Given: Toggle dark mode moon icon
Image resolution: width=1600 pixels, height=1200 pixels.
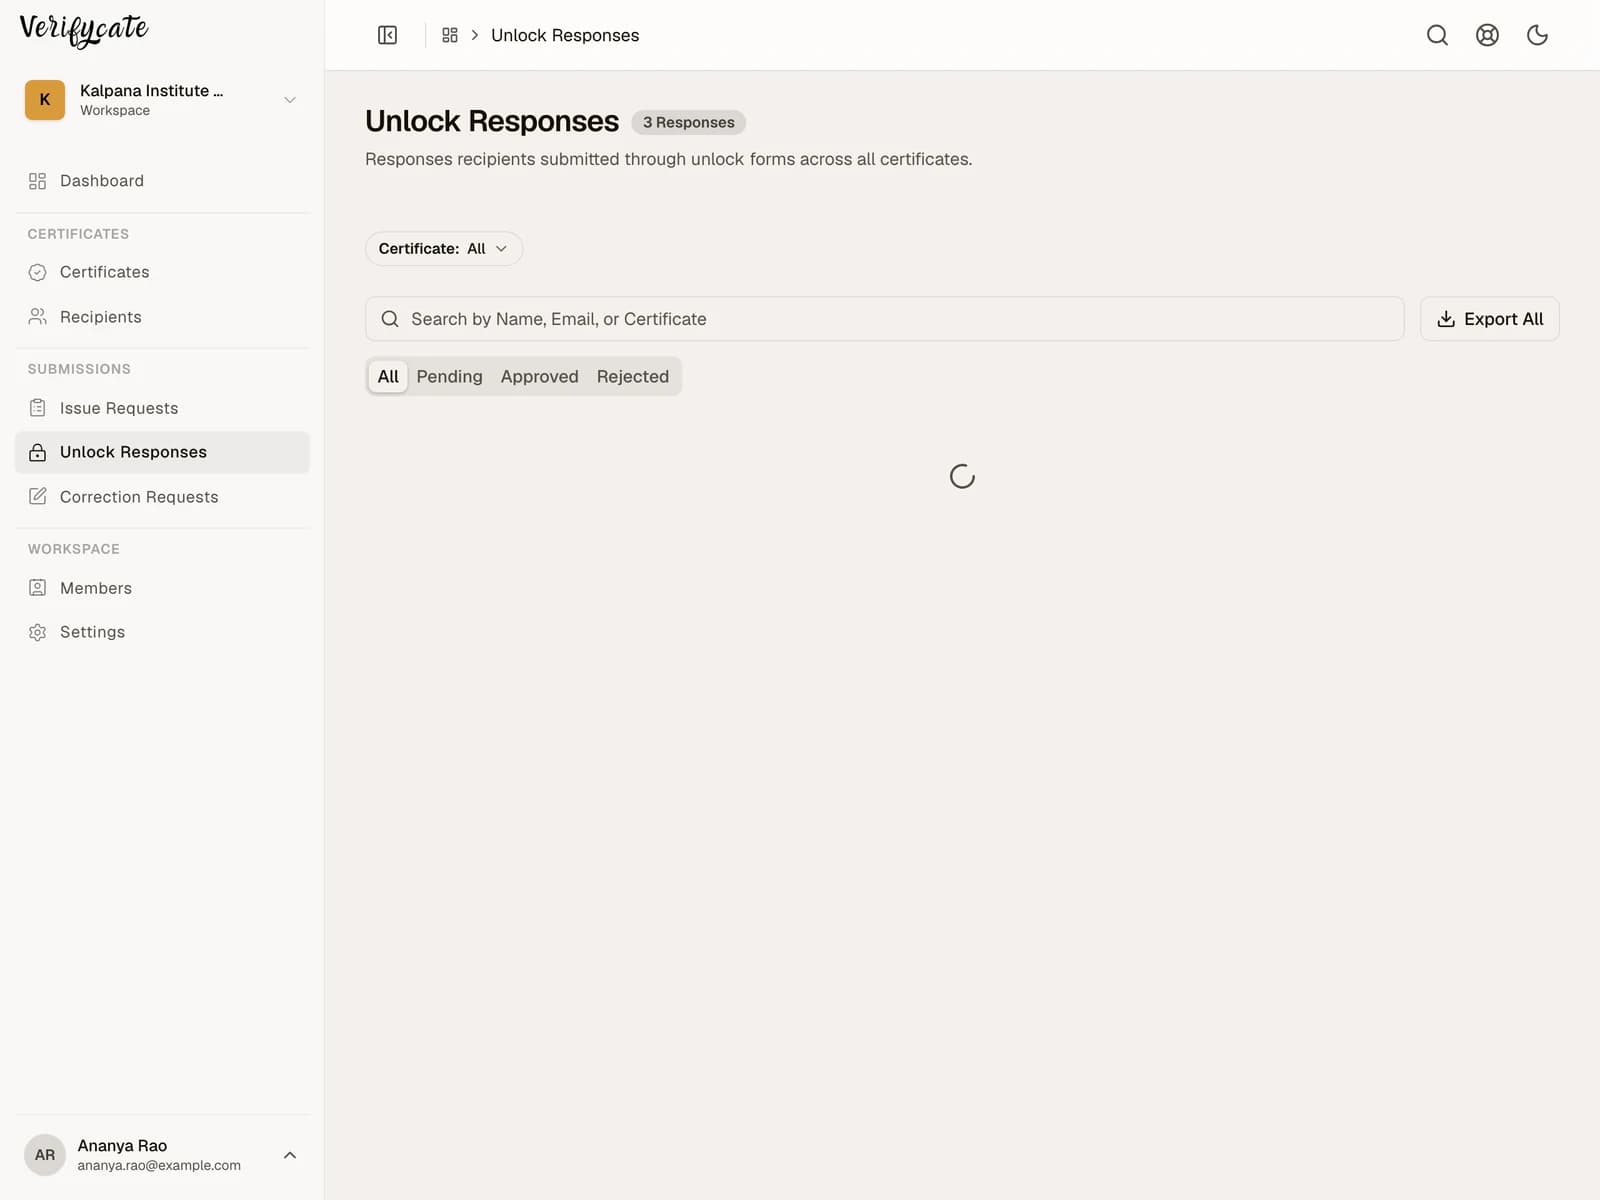Looking at the screenshot, I should click(x=1537, y=35).
